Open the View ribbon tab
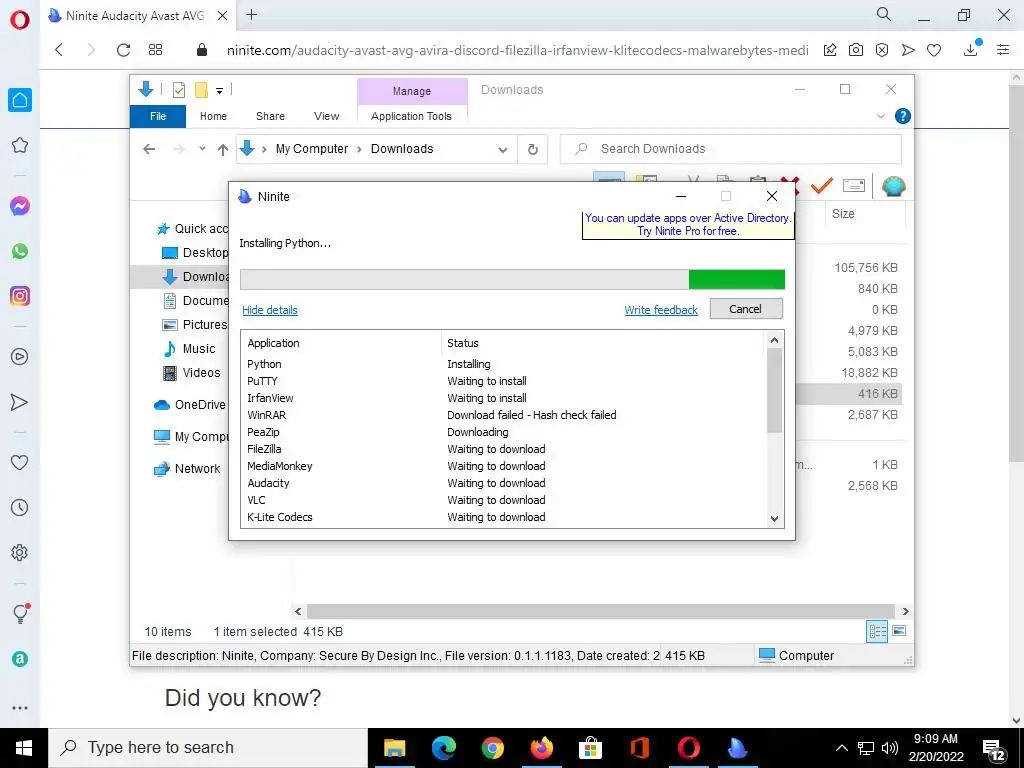 pyautogui.click(x=327, y=116)
